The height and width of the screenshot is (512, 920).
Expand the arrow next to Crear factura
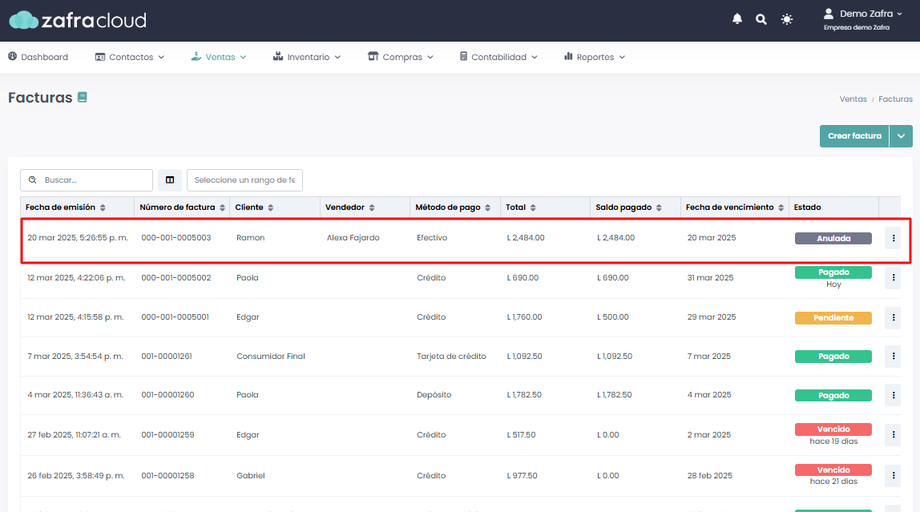(901, 136)
